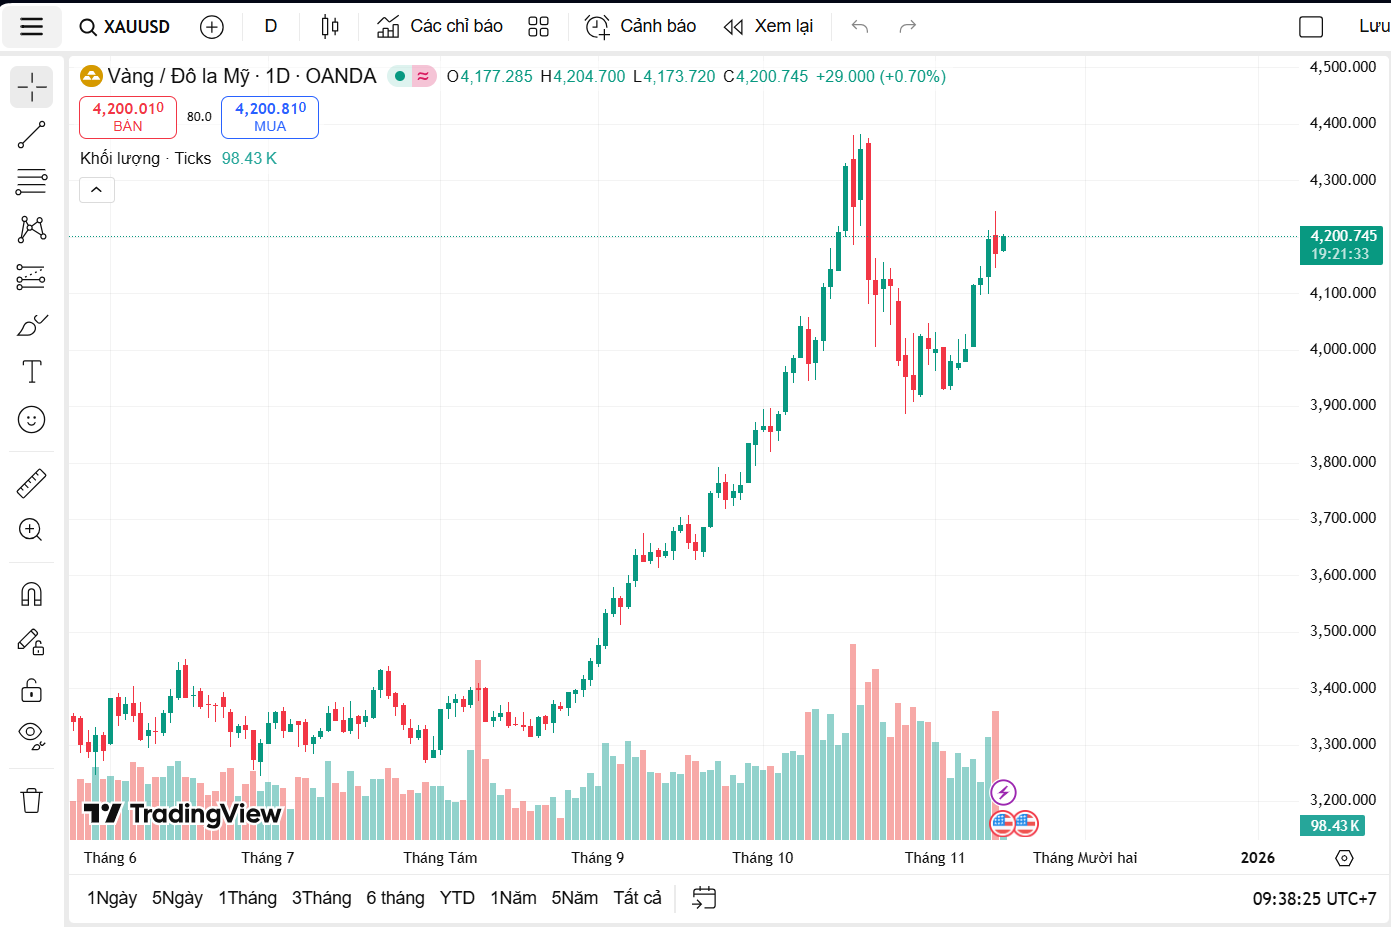The width and height of the screenshot is (1391, 927).
Task: Select the Trend Line drawing tool
Action: tap(31, 134)
